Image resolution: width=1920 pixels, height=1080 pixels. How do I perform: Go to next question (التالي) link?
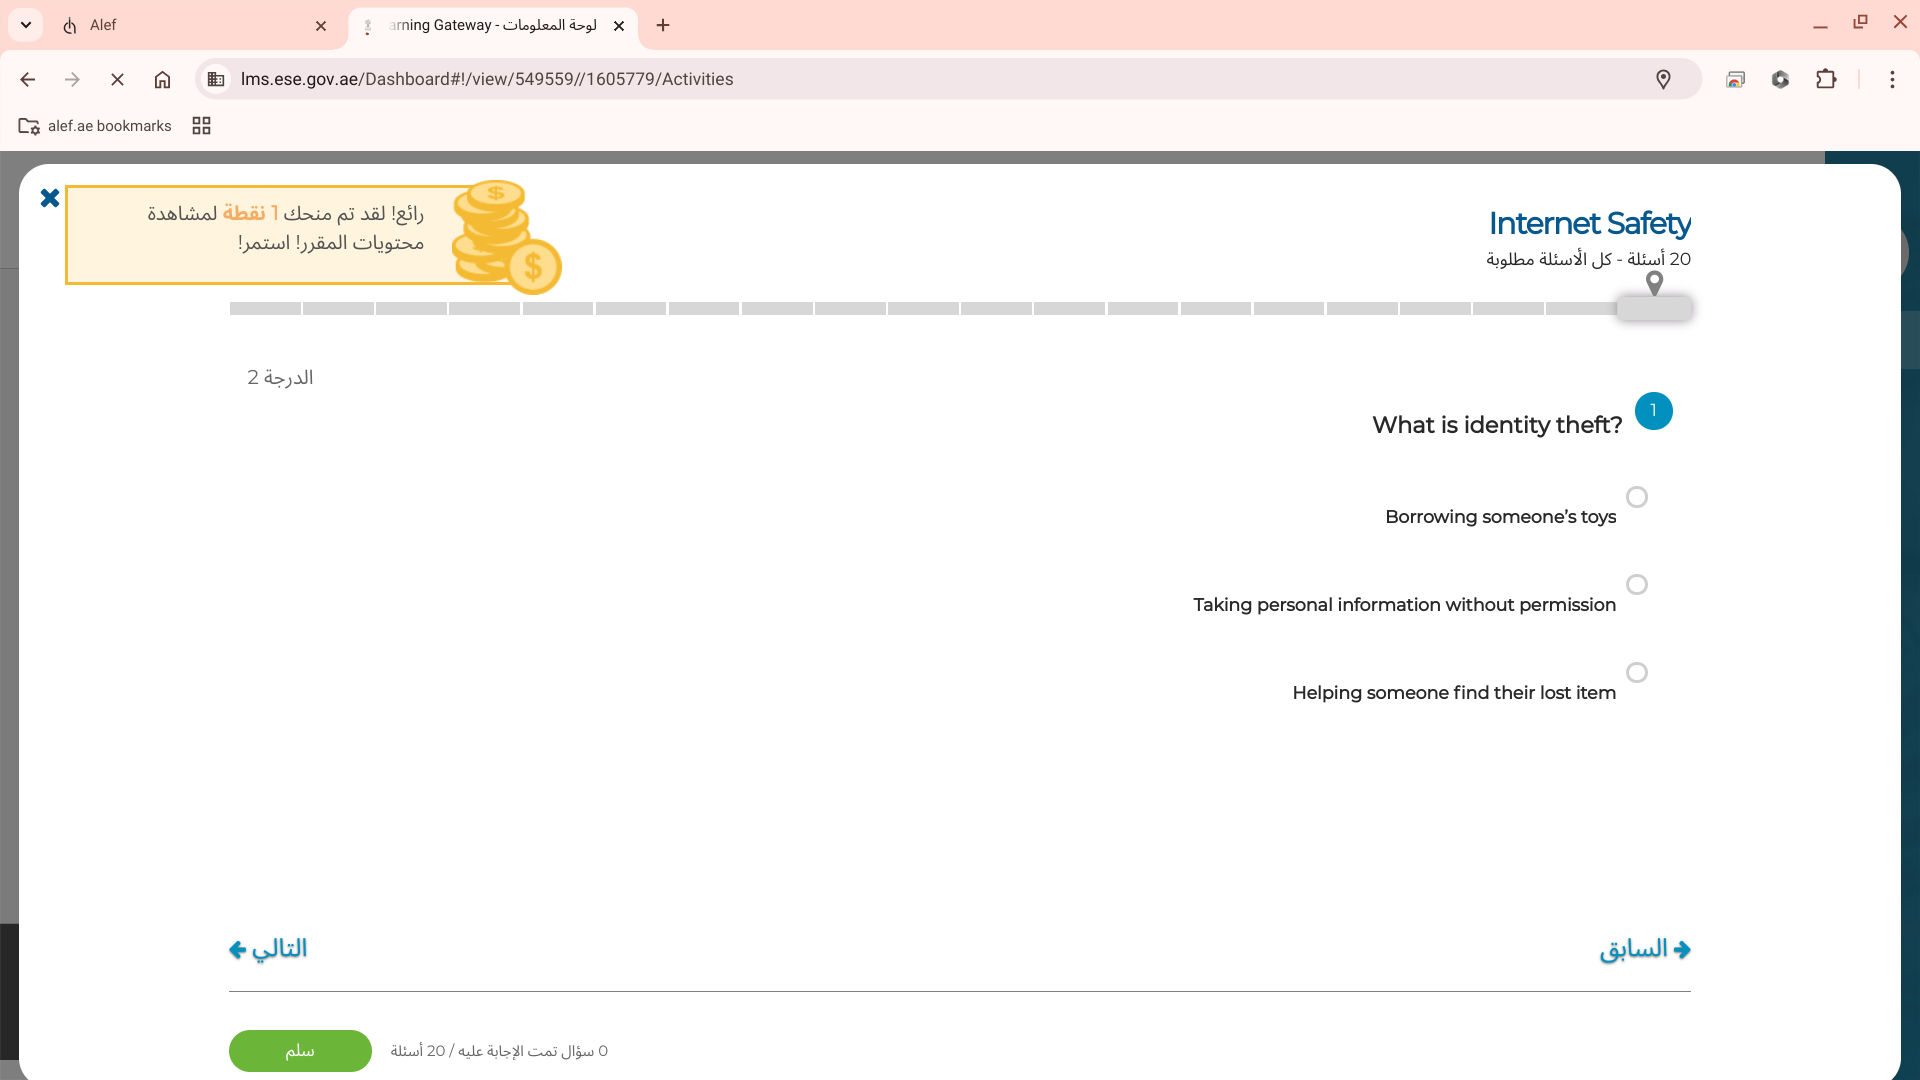268,949
